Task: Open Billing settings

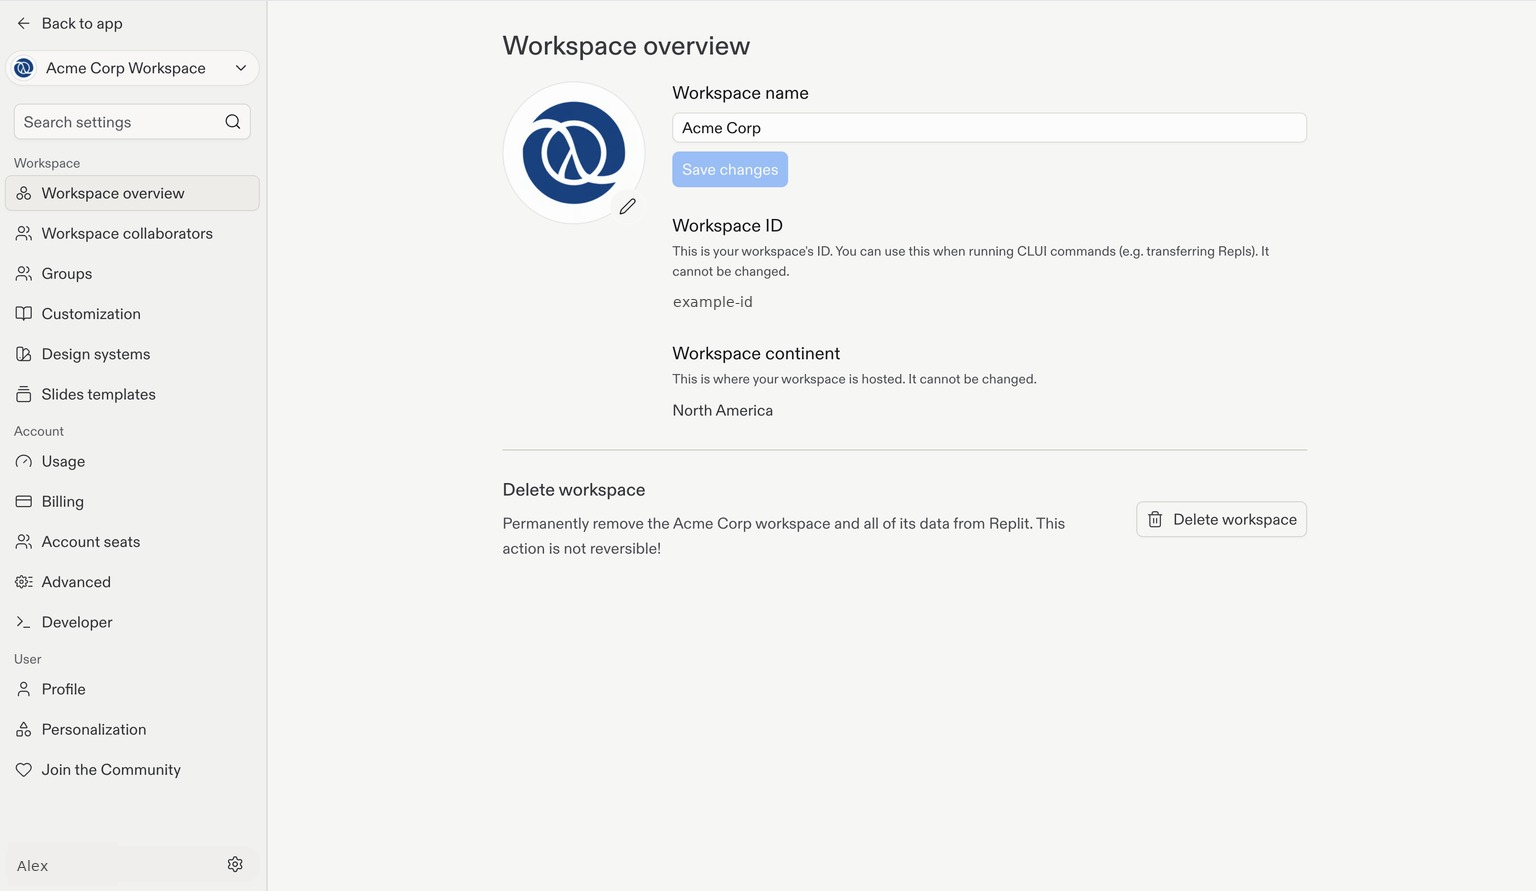Action: click(x=132, y=501)
